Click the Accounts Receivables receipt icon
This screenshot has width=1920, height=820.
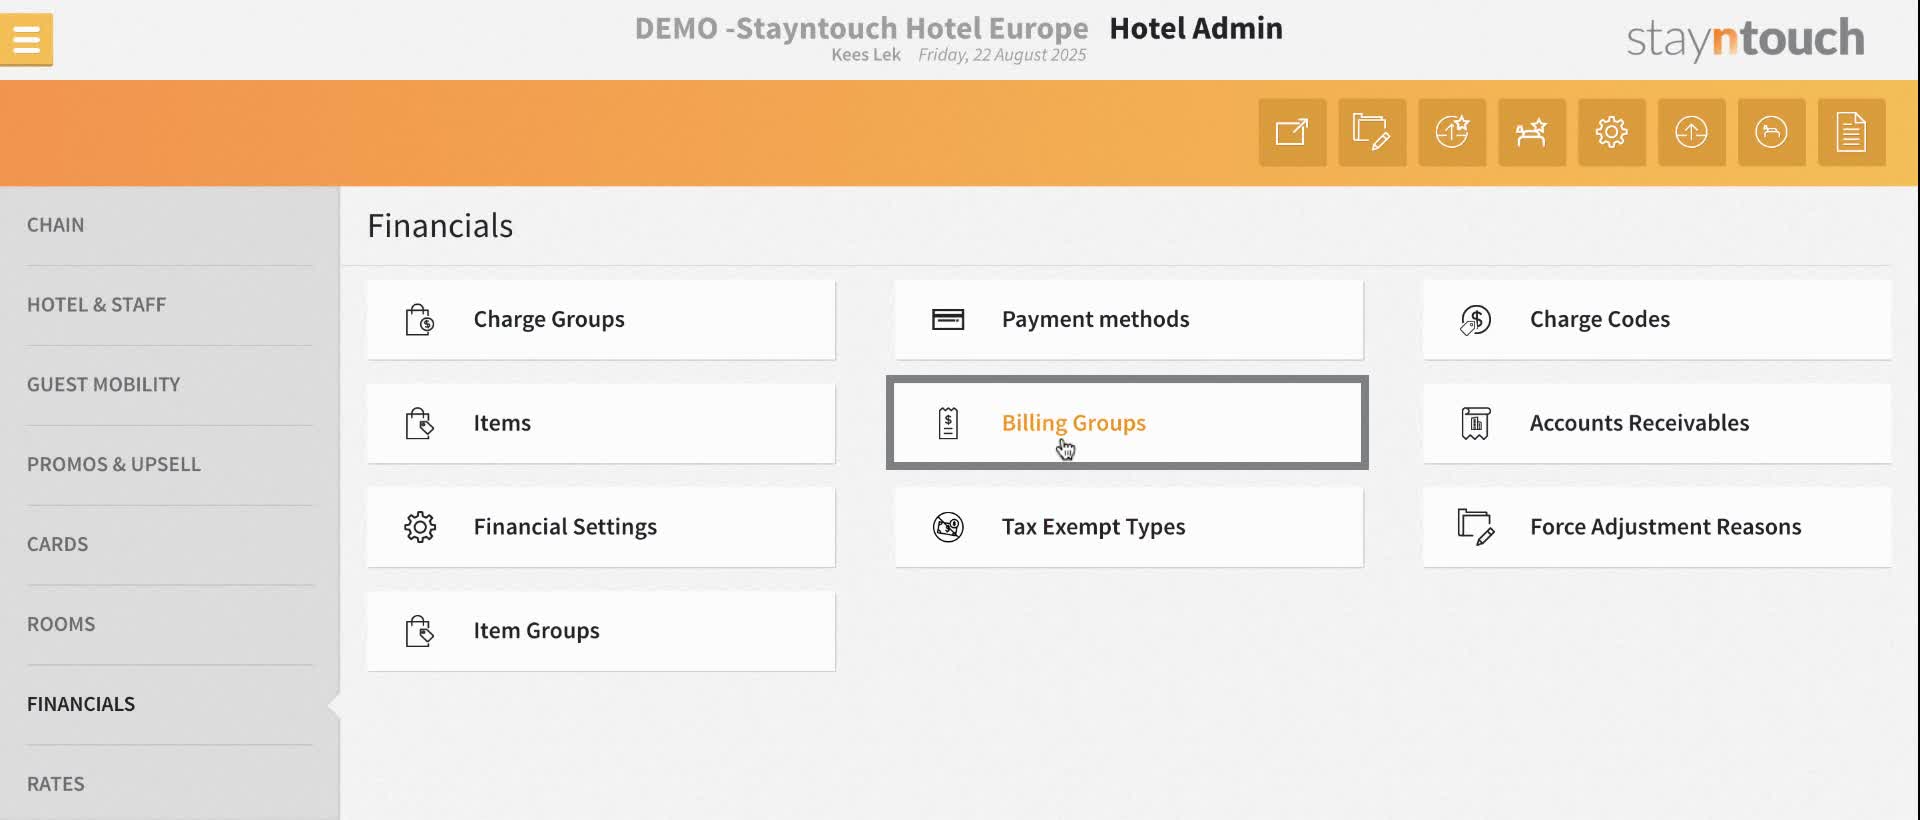(x=1476, y=423)
